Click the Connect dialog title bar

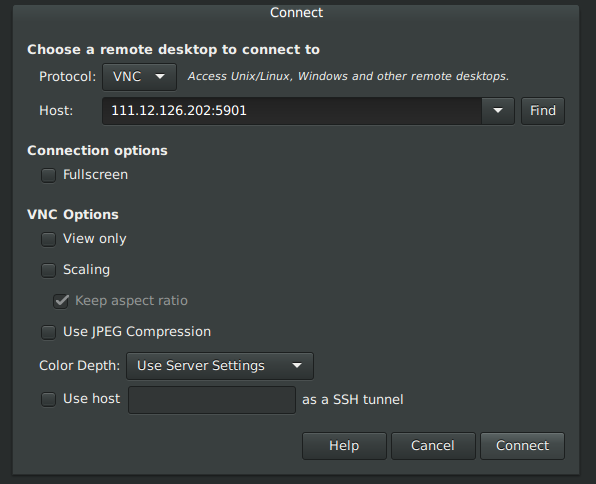[x=296, y=13]
